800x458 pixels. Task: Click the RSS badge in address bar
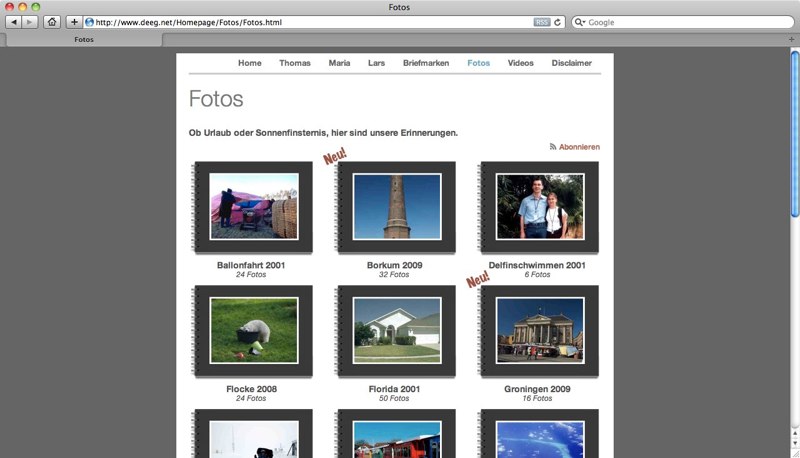point(541,22)
